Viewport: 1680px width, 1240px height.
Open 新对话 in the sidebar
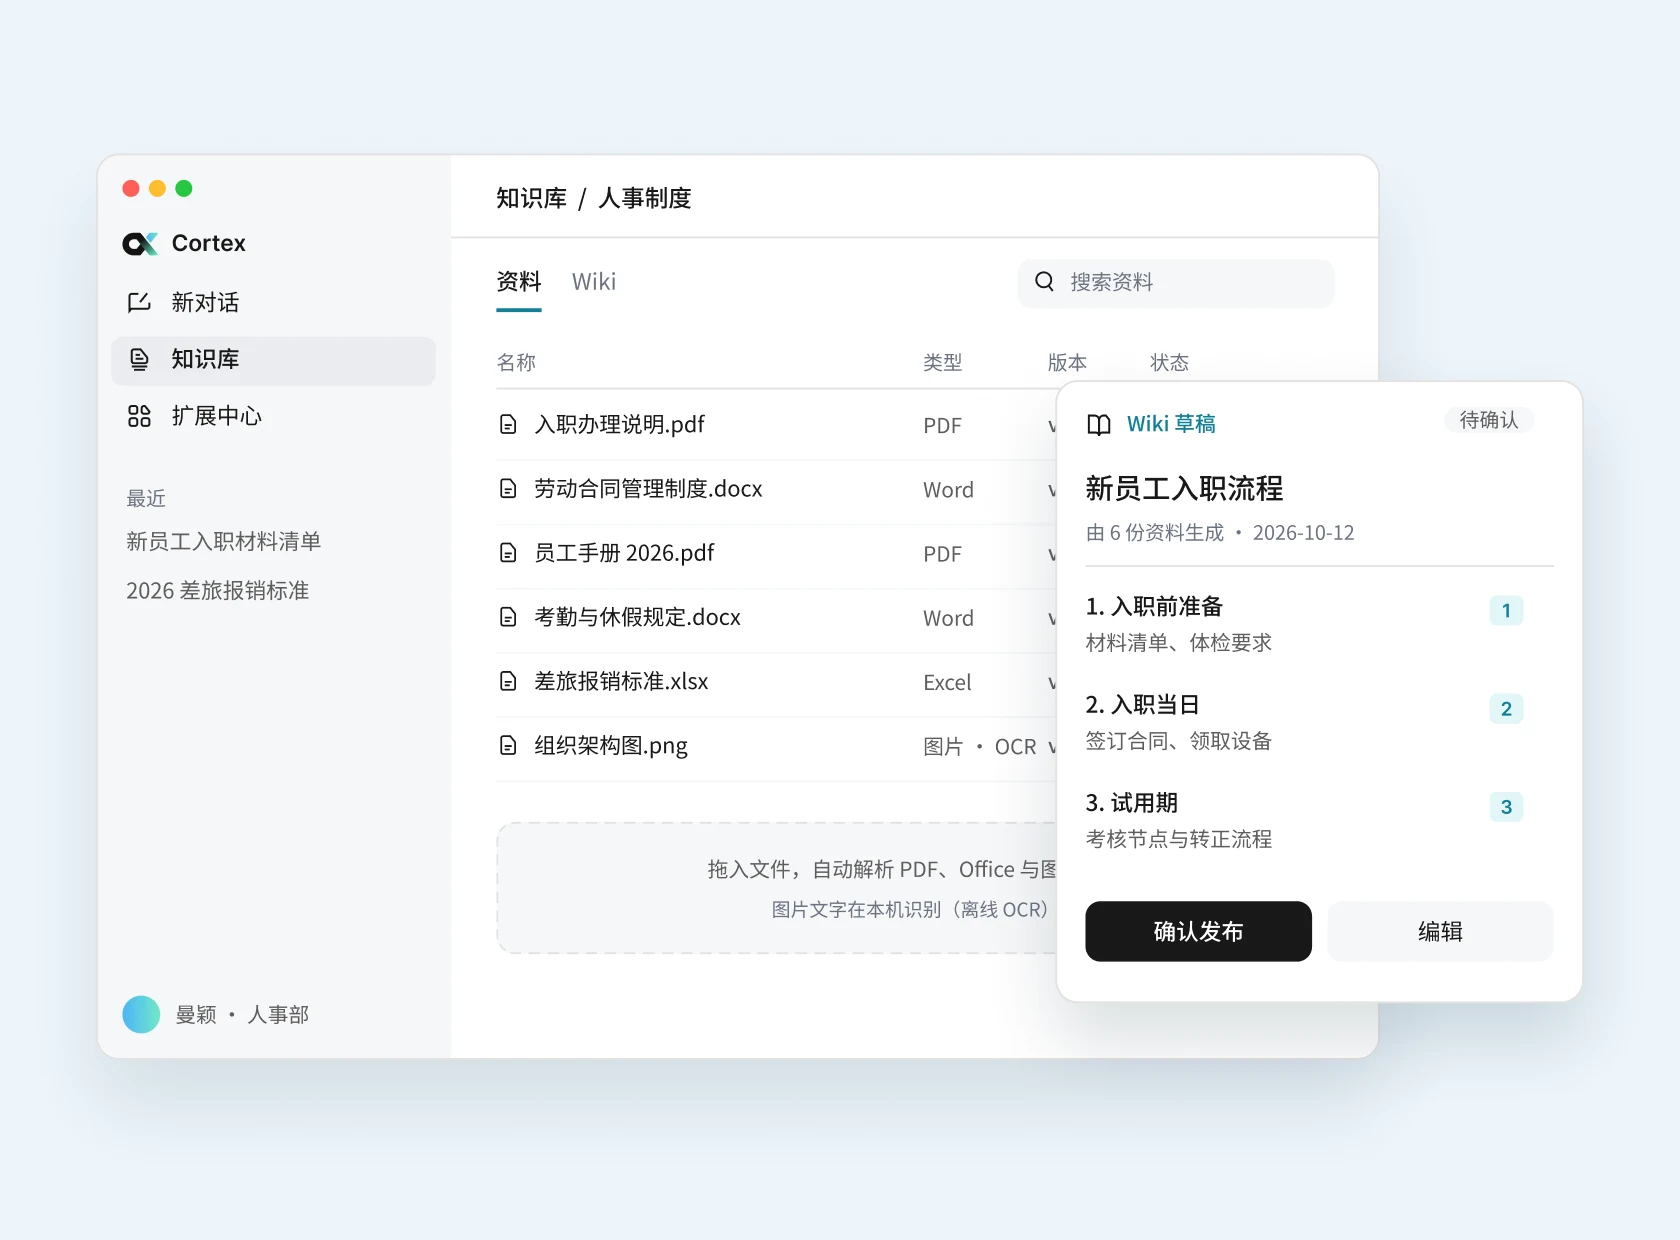(x=273, y=303)
